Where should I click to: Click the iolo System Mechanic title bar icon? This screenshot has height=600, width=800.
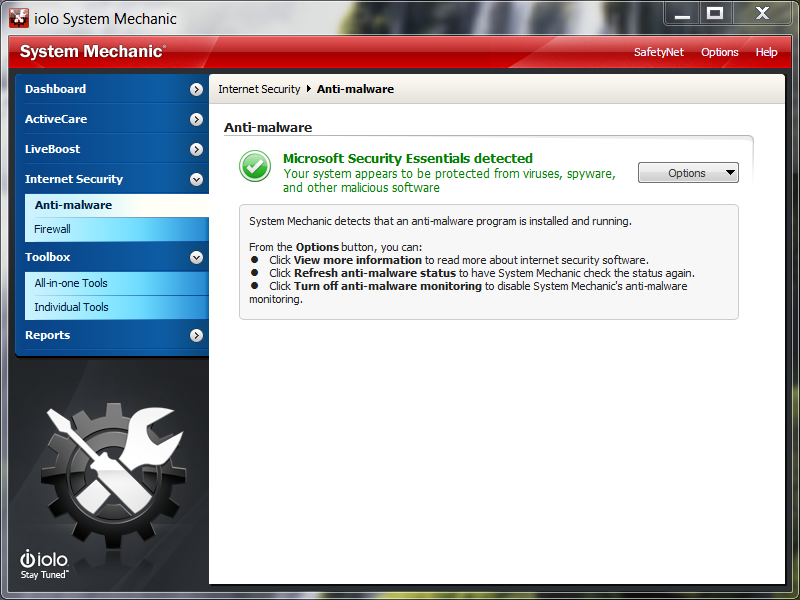(18, 18)
